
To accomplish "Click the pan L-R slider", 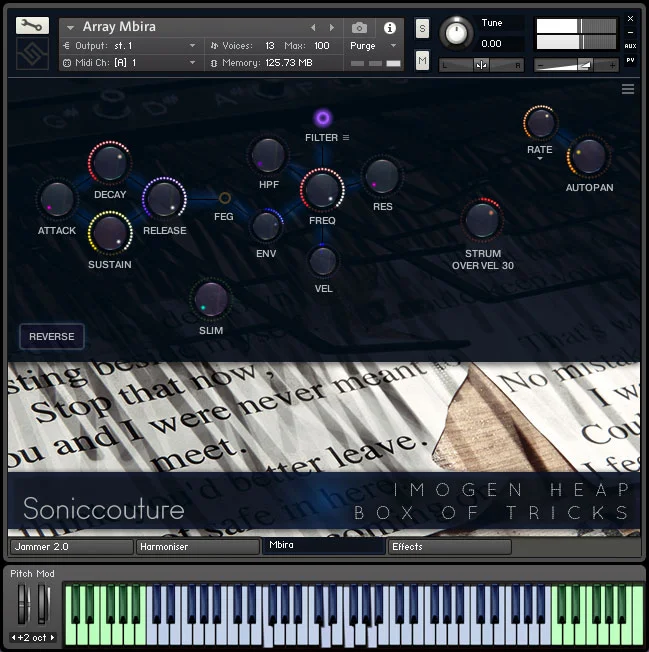I will click(481, 65).
